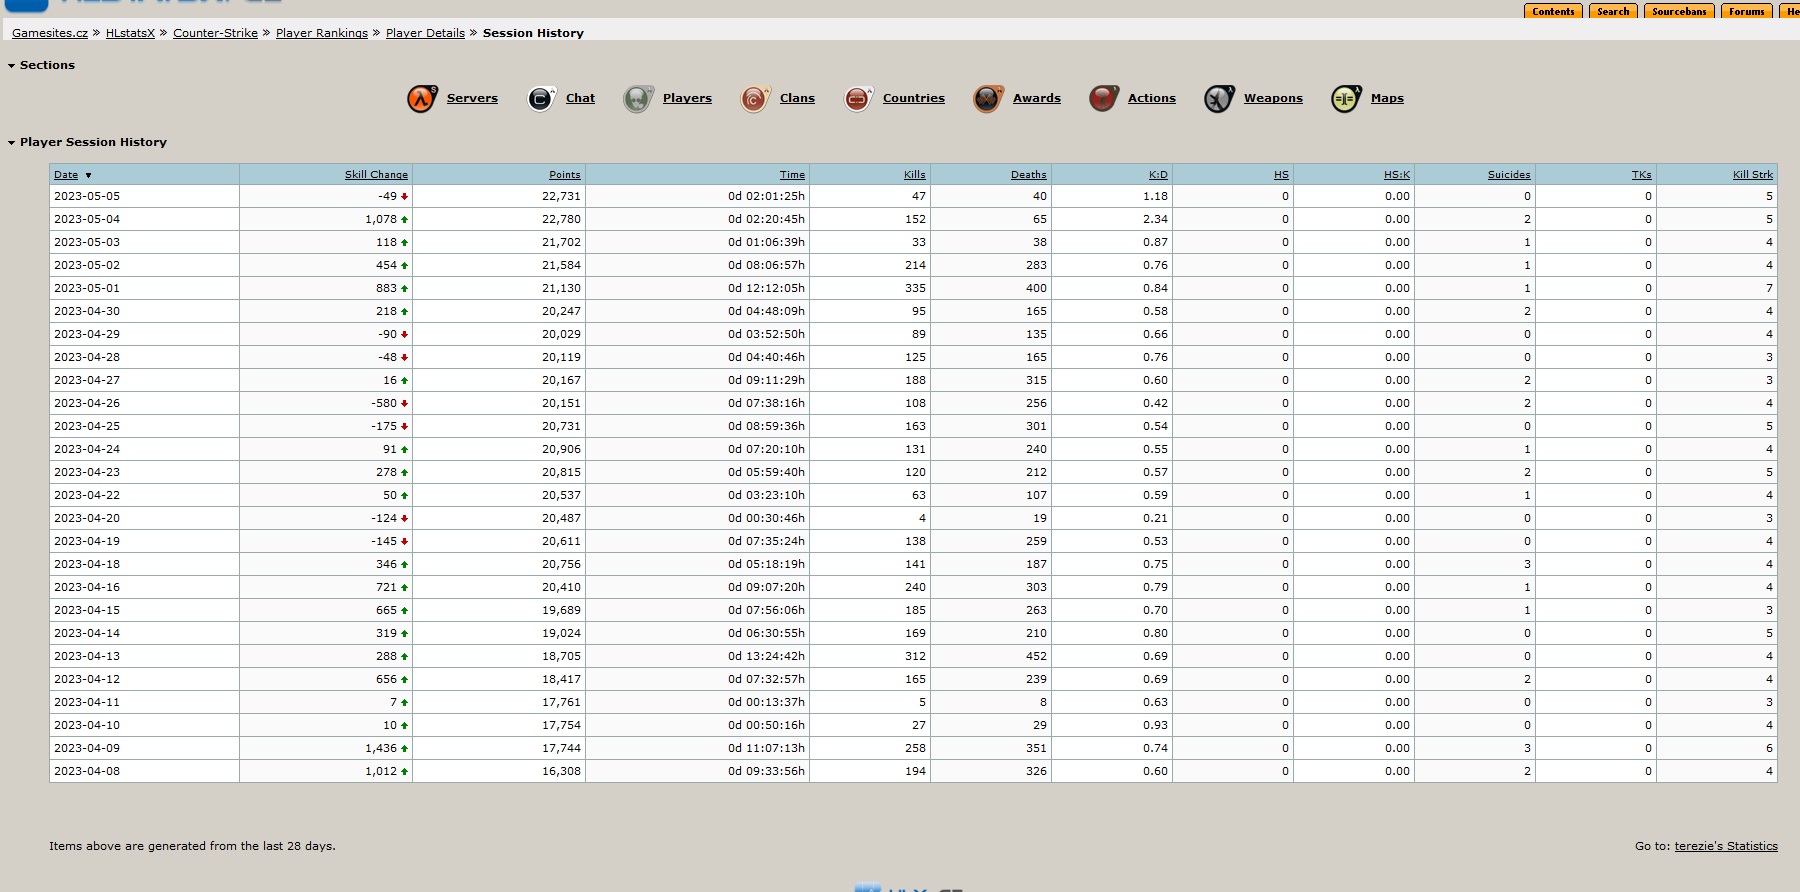
Task: Navigate to Counter-Strike breadcrumb link
Action: coord(215,33)
